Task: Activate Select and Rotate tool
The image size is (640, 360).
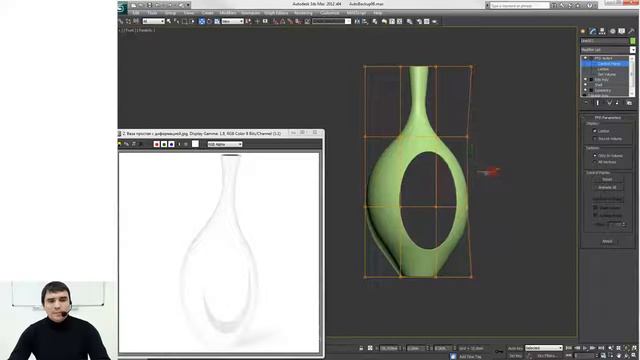Action: coord(209,21)
